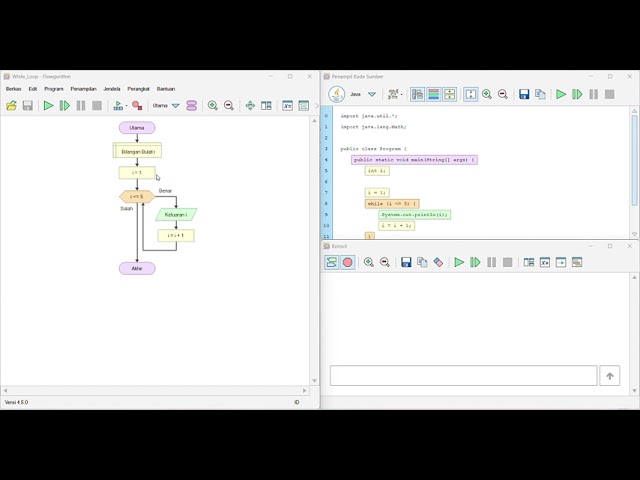Step through flowchart in Flowgorithm window
Viewport: 640px width, 480px height.
pyautogui.click(x=64, y=106)
